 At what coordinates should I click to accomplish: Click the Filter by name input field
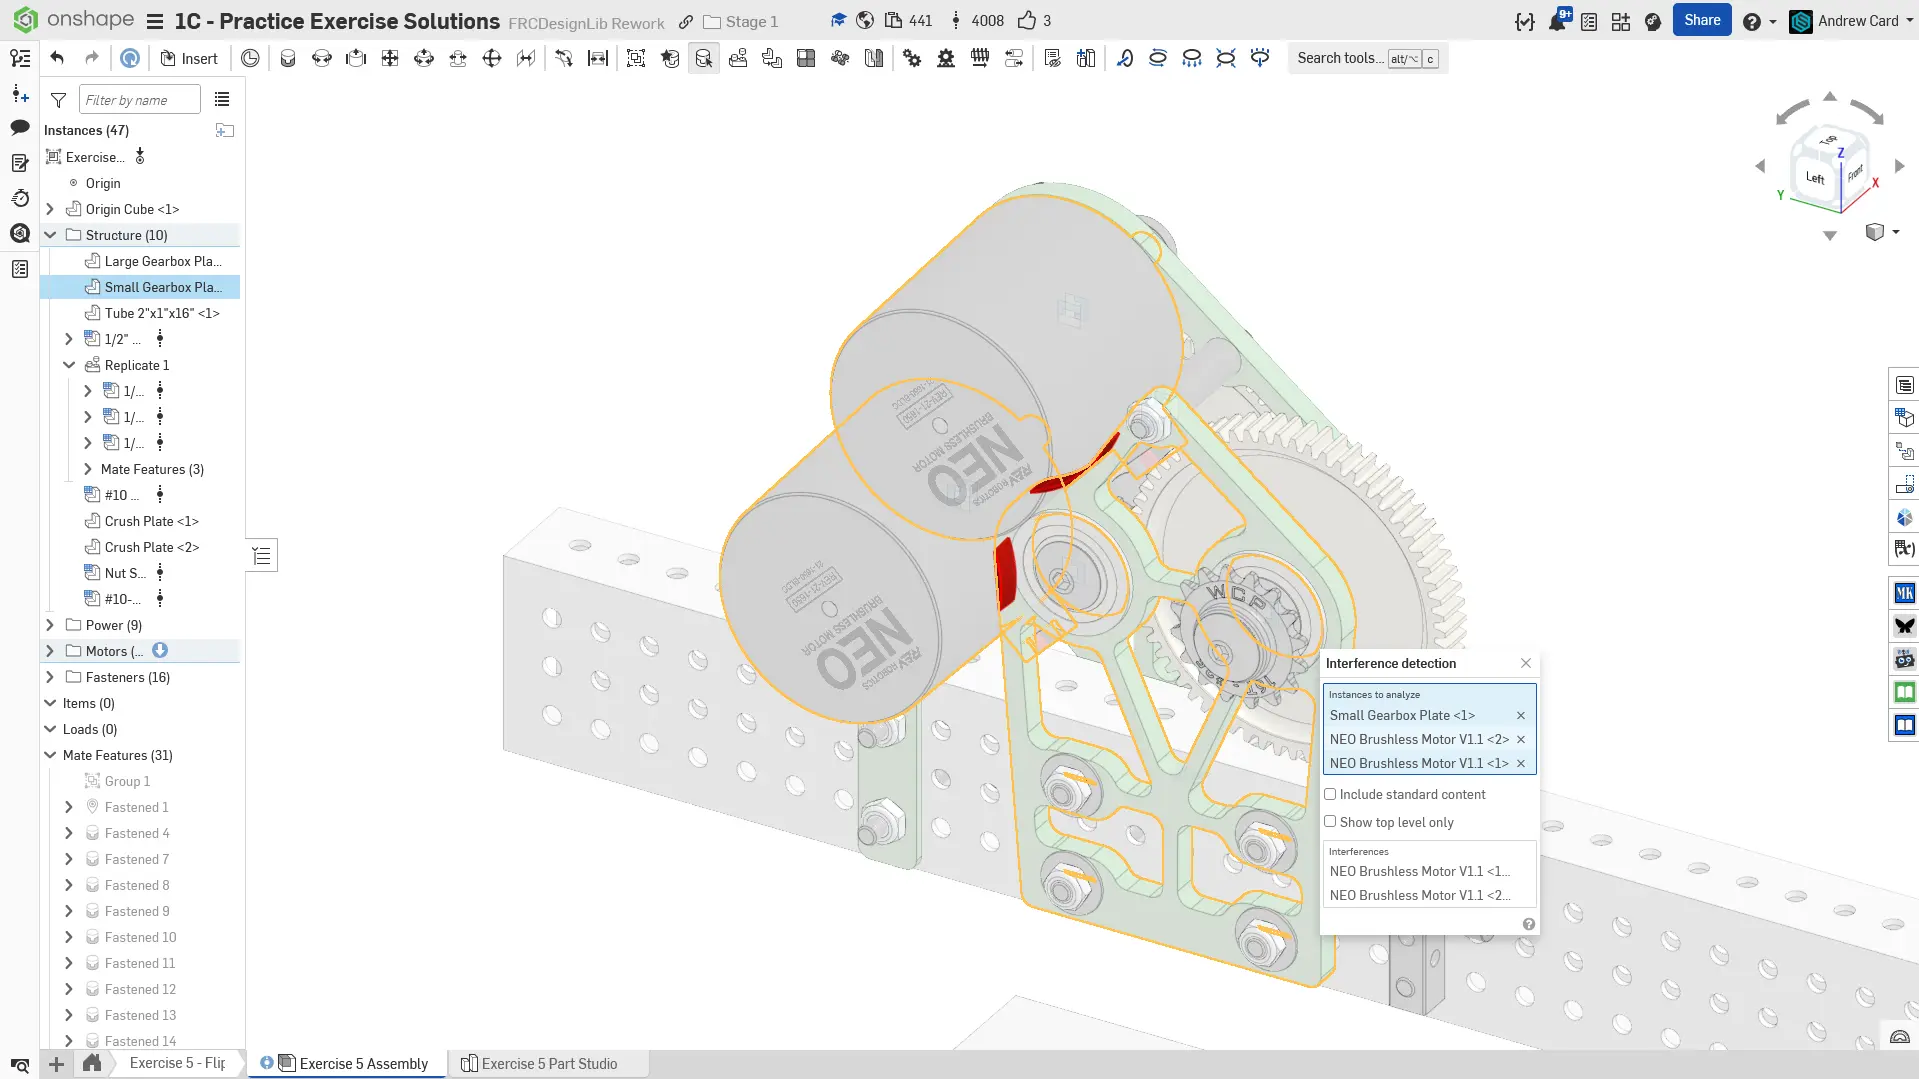pos(138,100)
